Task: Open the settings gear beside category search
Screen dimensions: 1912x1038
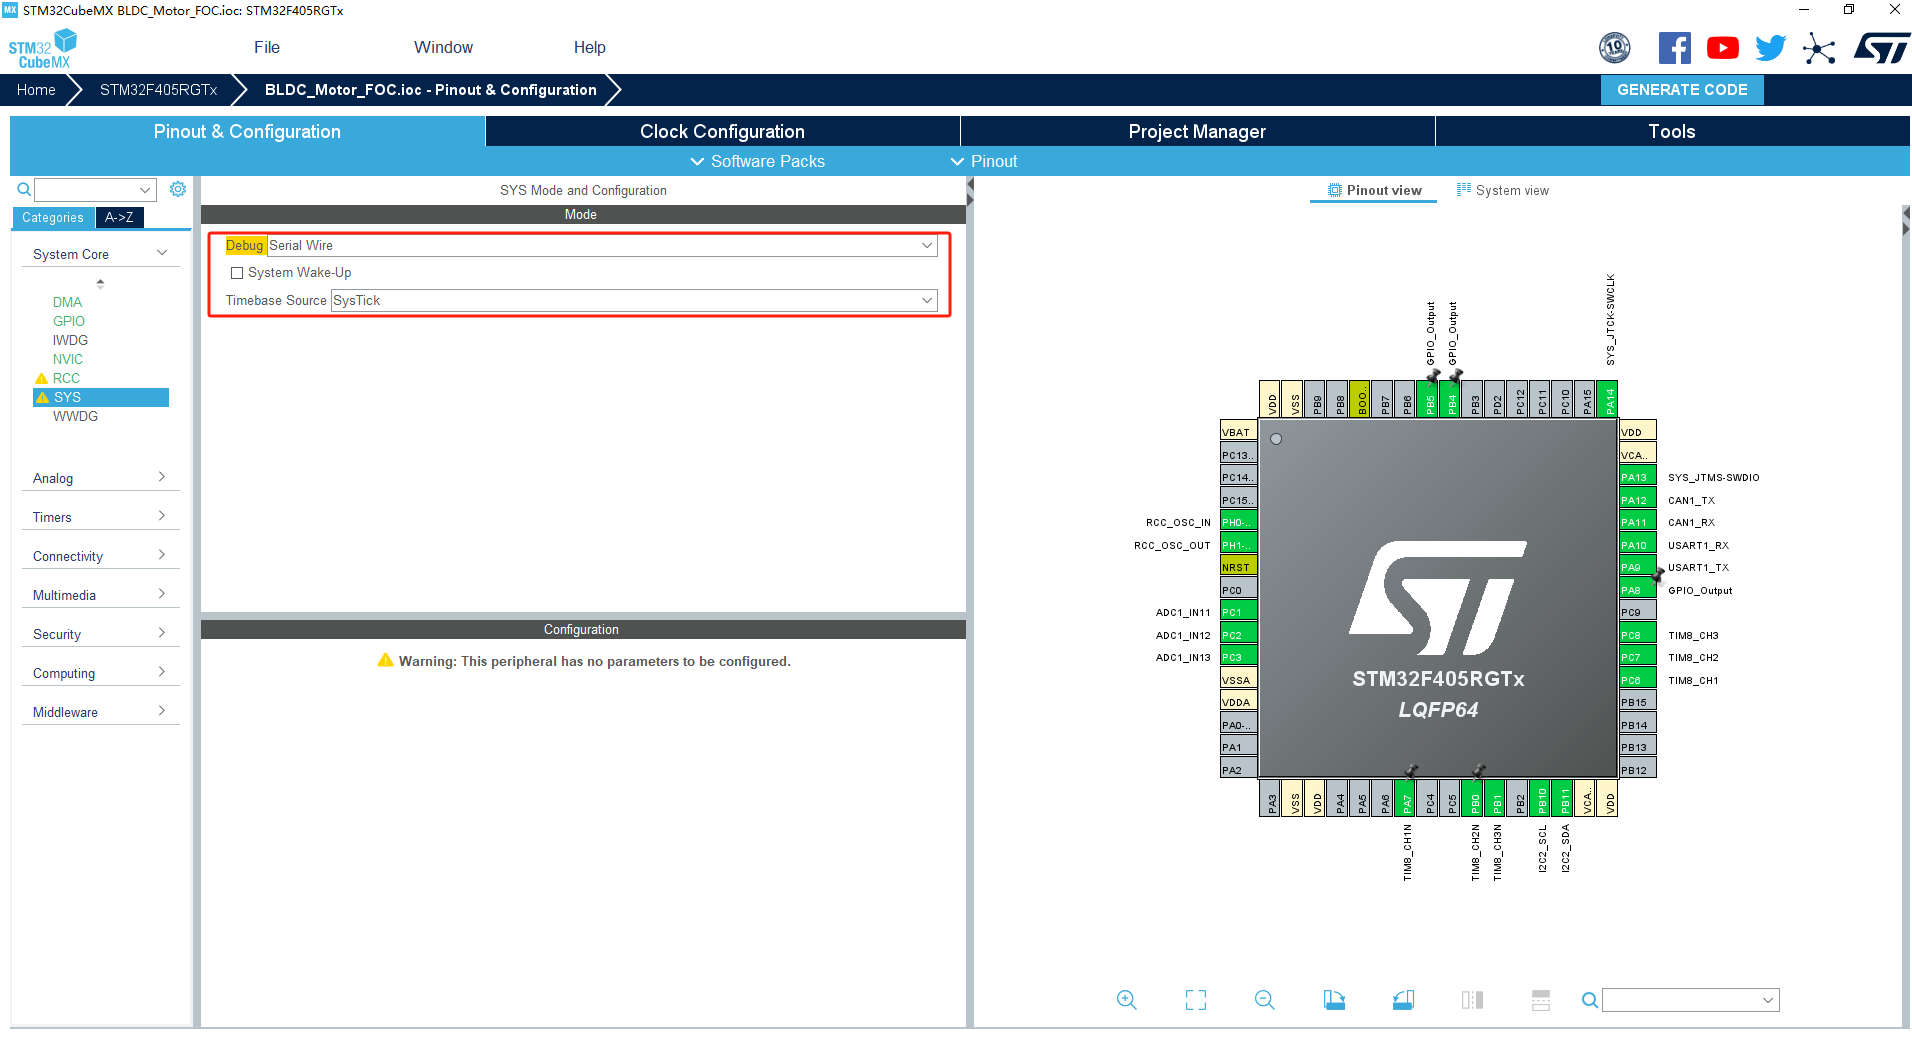Action: point(178,189)
